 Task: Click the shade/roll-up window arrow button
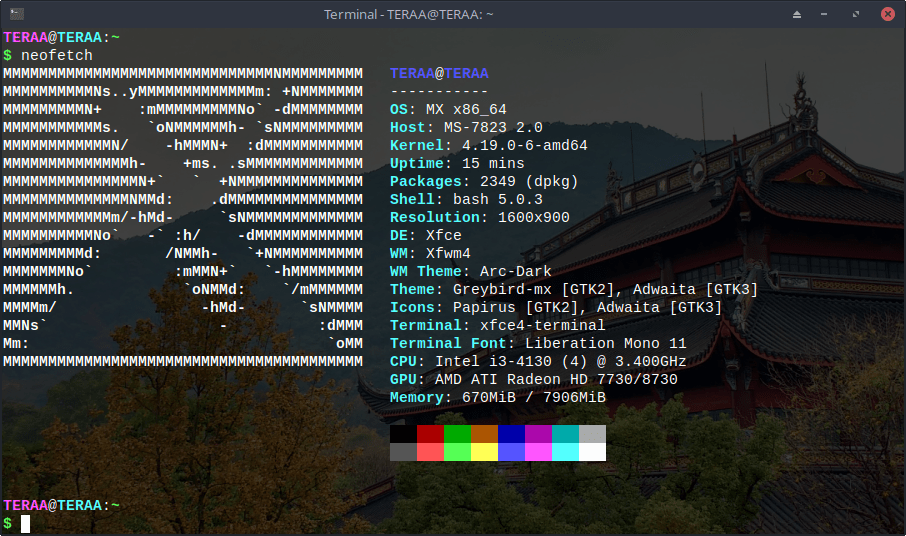coord(797,14)
